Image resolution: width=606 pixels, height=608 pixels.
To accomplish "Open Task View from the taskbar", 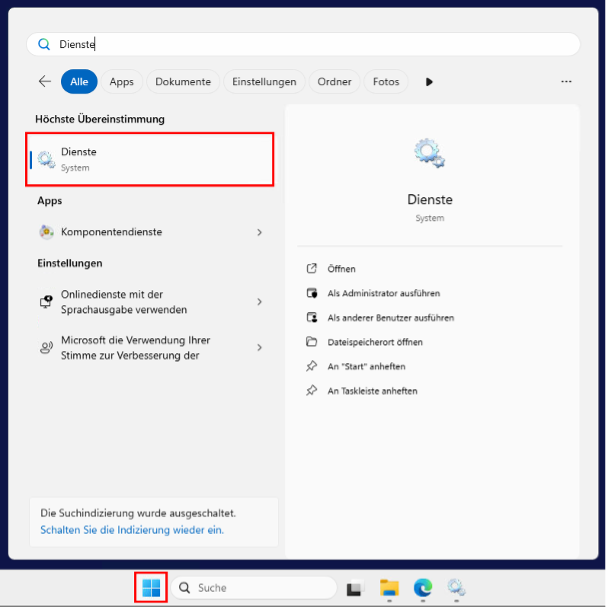I will coord(356,588).
